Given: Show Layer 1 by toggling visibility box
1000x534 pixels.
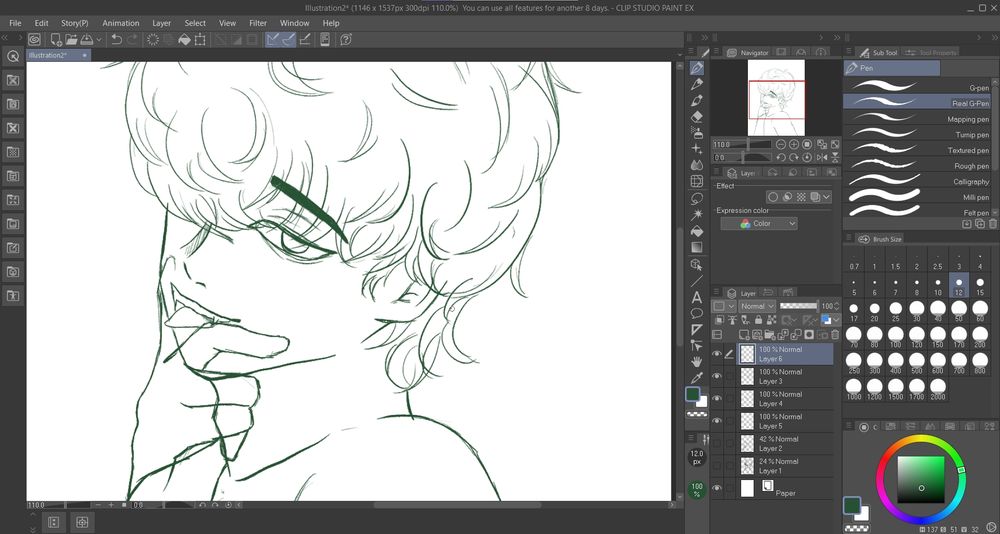Looking at the screenshot, I should point(717,466).
